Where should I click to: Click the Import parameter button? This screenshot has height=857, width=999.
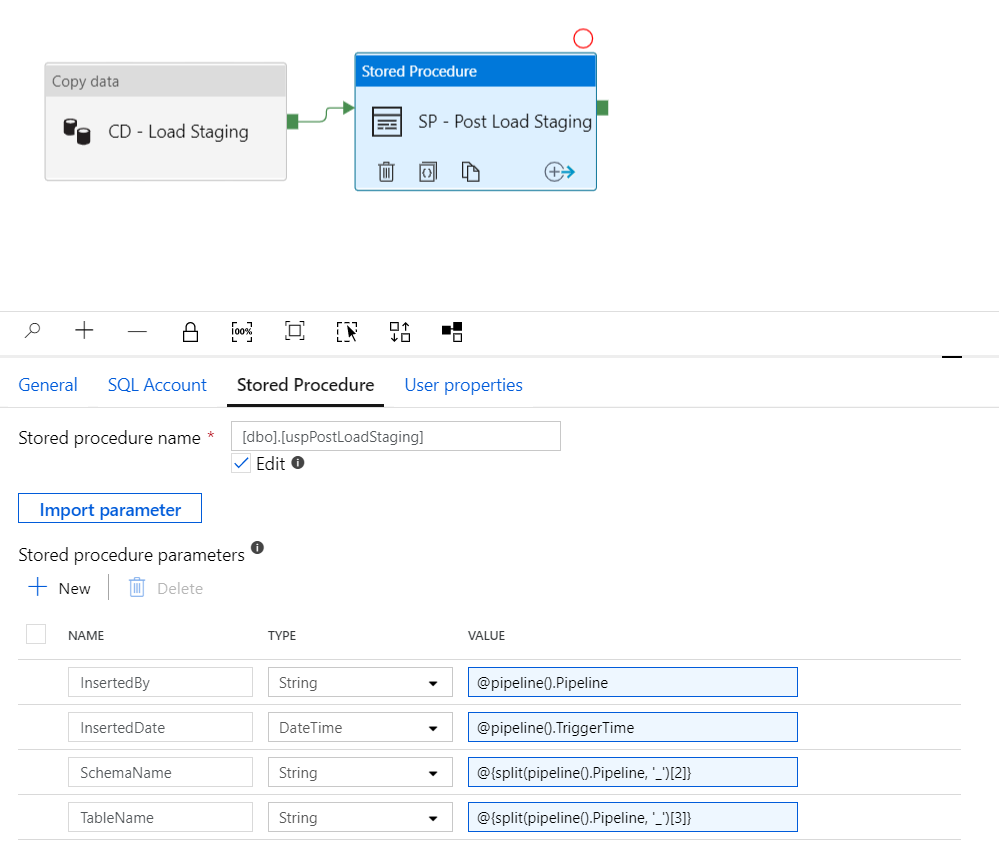pyautogui.click(x=109, y=508)
